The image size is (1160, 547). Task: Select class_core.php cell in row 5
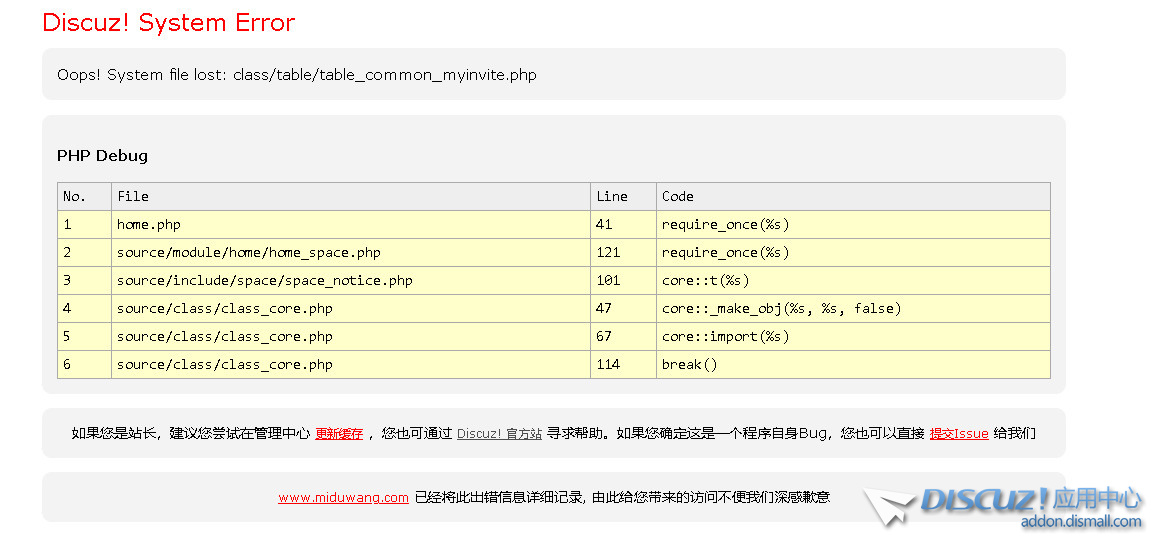tap(351, 337)
